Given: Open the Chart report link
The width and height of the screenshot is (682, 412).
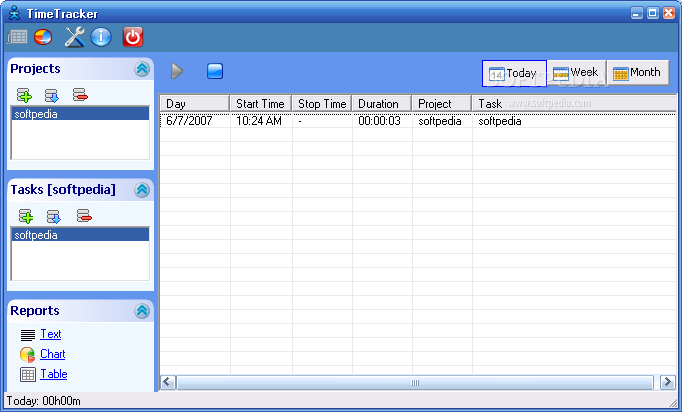Looking at the screenshot, I should (53, 354).
